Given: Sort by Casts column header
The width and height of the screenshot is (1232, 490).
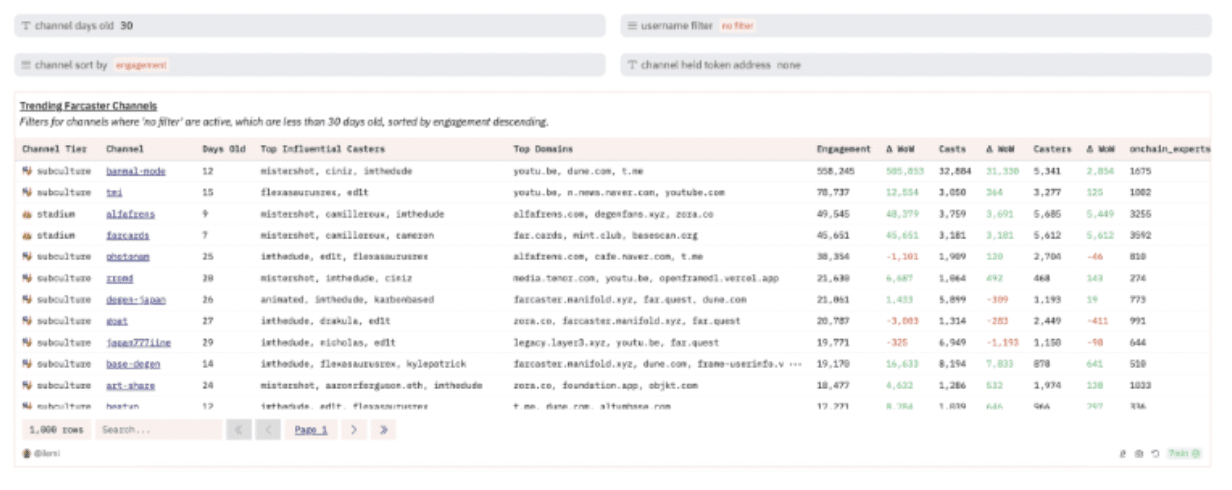Looking at the screenshot, I should [952, 149].
